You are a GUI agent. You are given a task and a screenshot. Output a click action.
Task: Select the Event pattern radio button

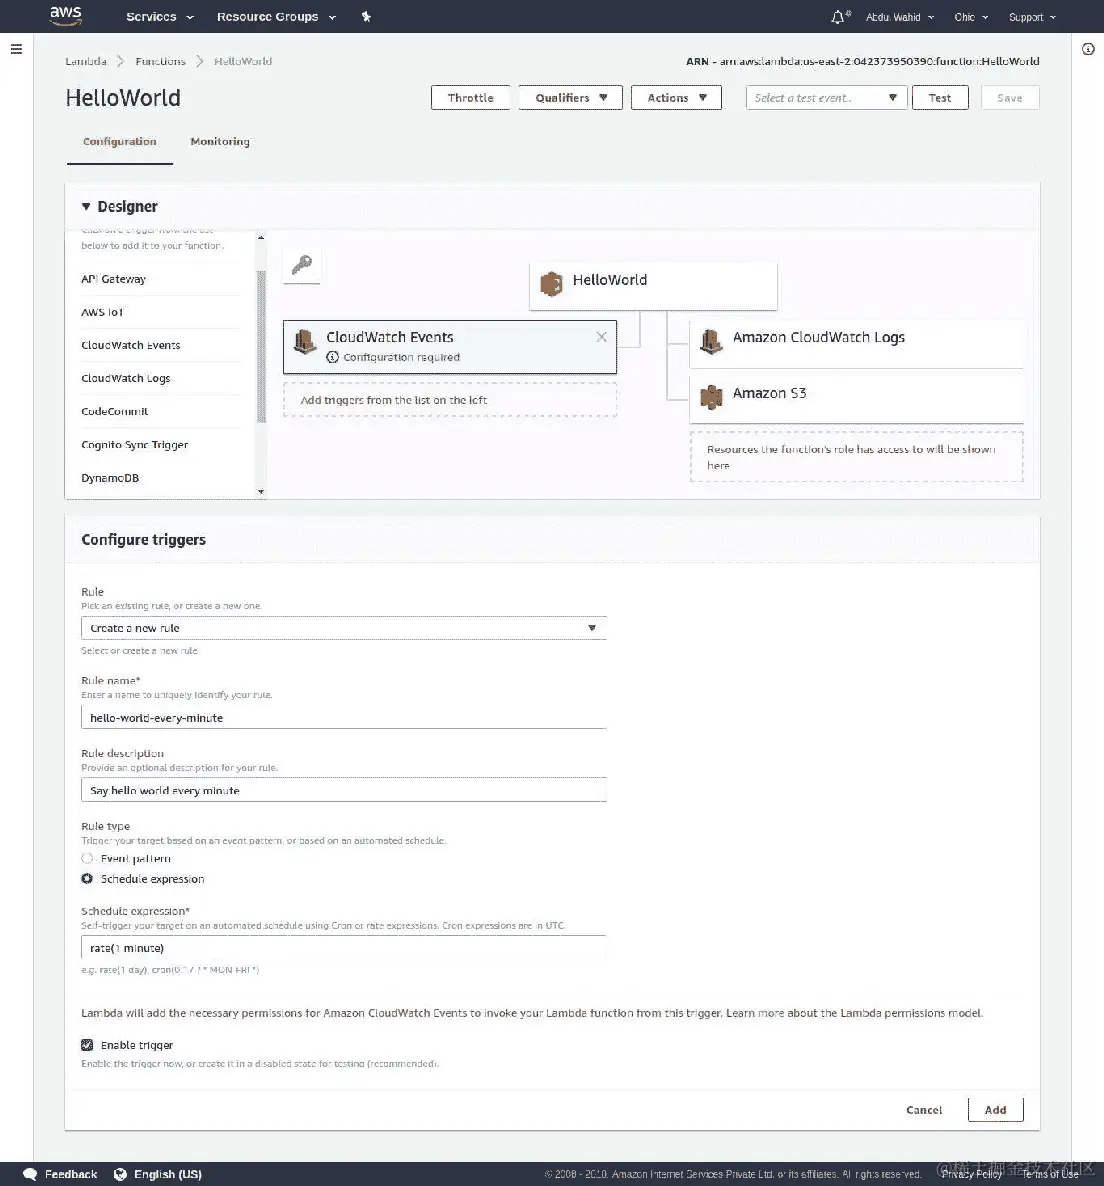(87, 858)
